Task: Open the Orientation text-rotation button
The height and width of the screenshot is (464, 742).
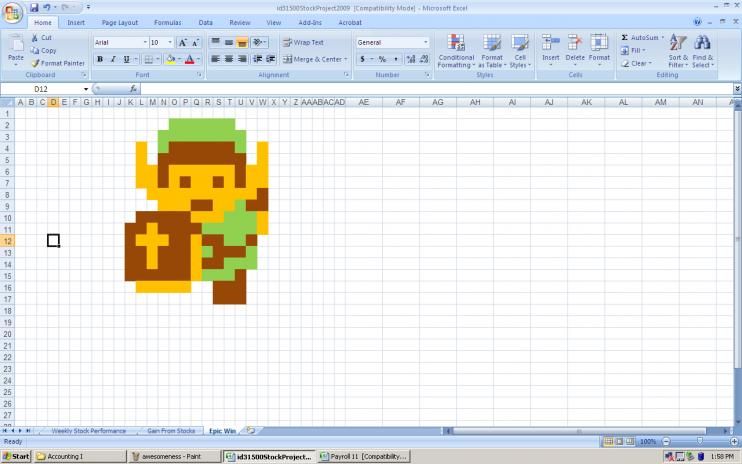Action: click(x=259, y=43)
